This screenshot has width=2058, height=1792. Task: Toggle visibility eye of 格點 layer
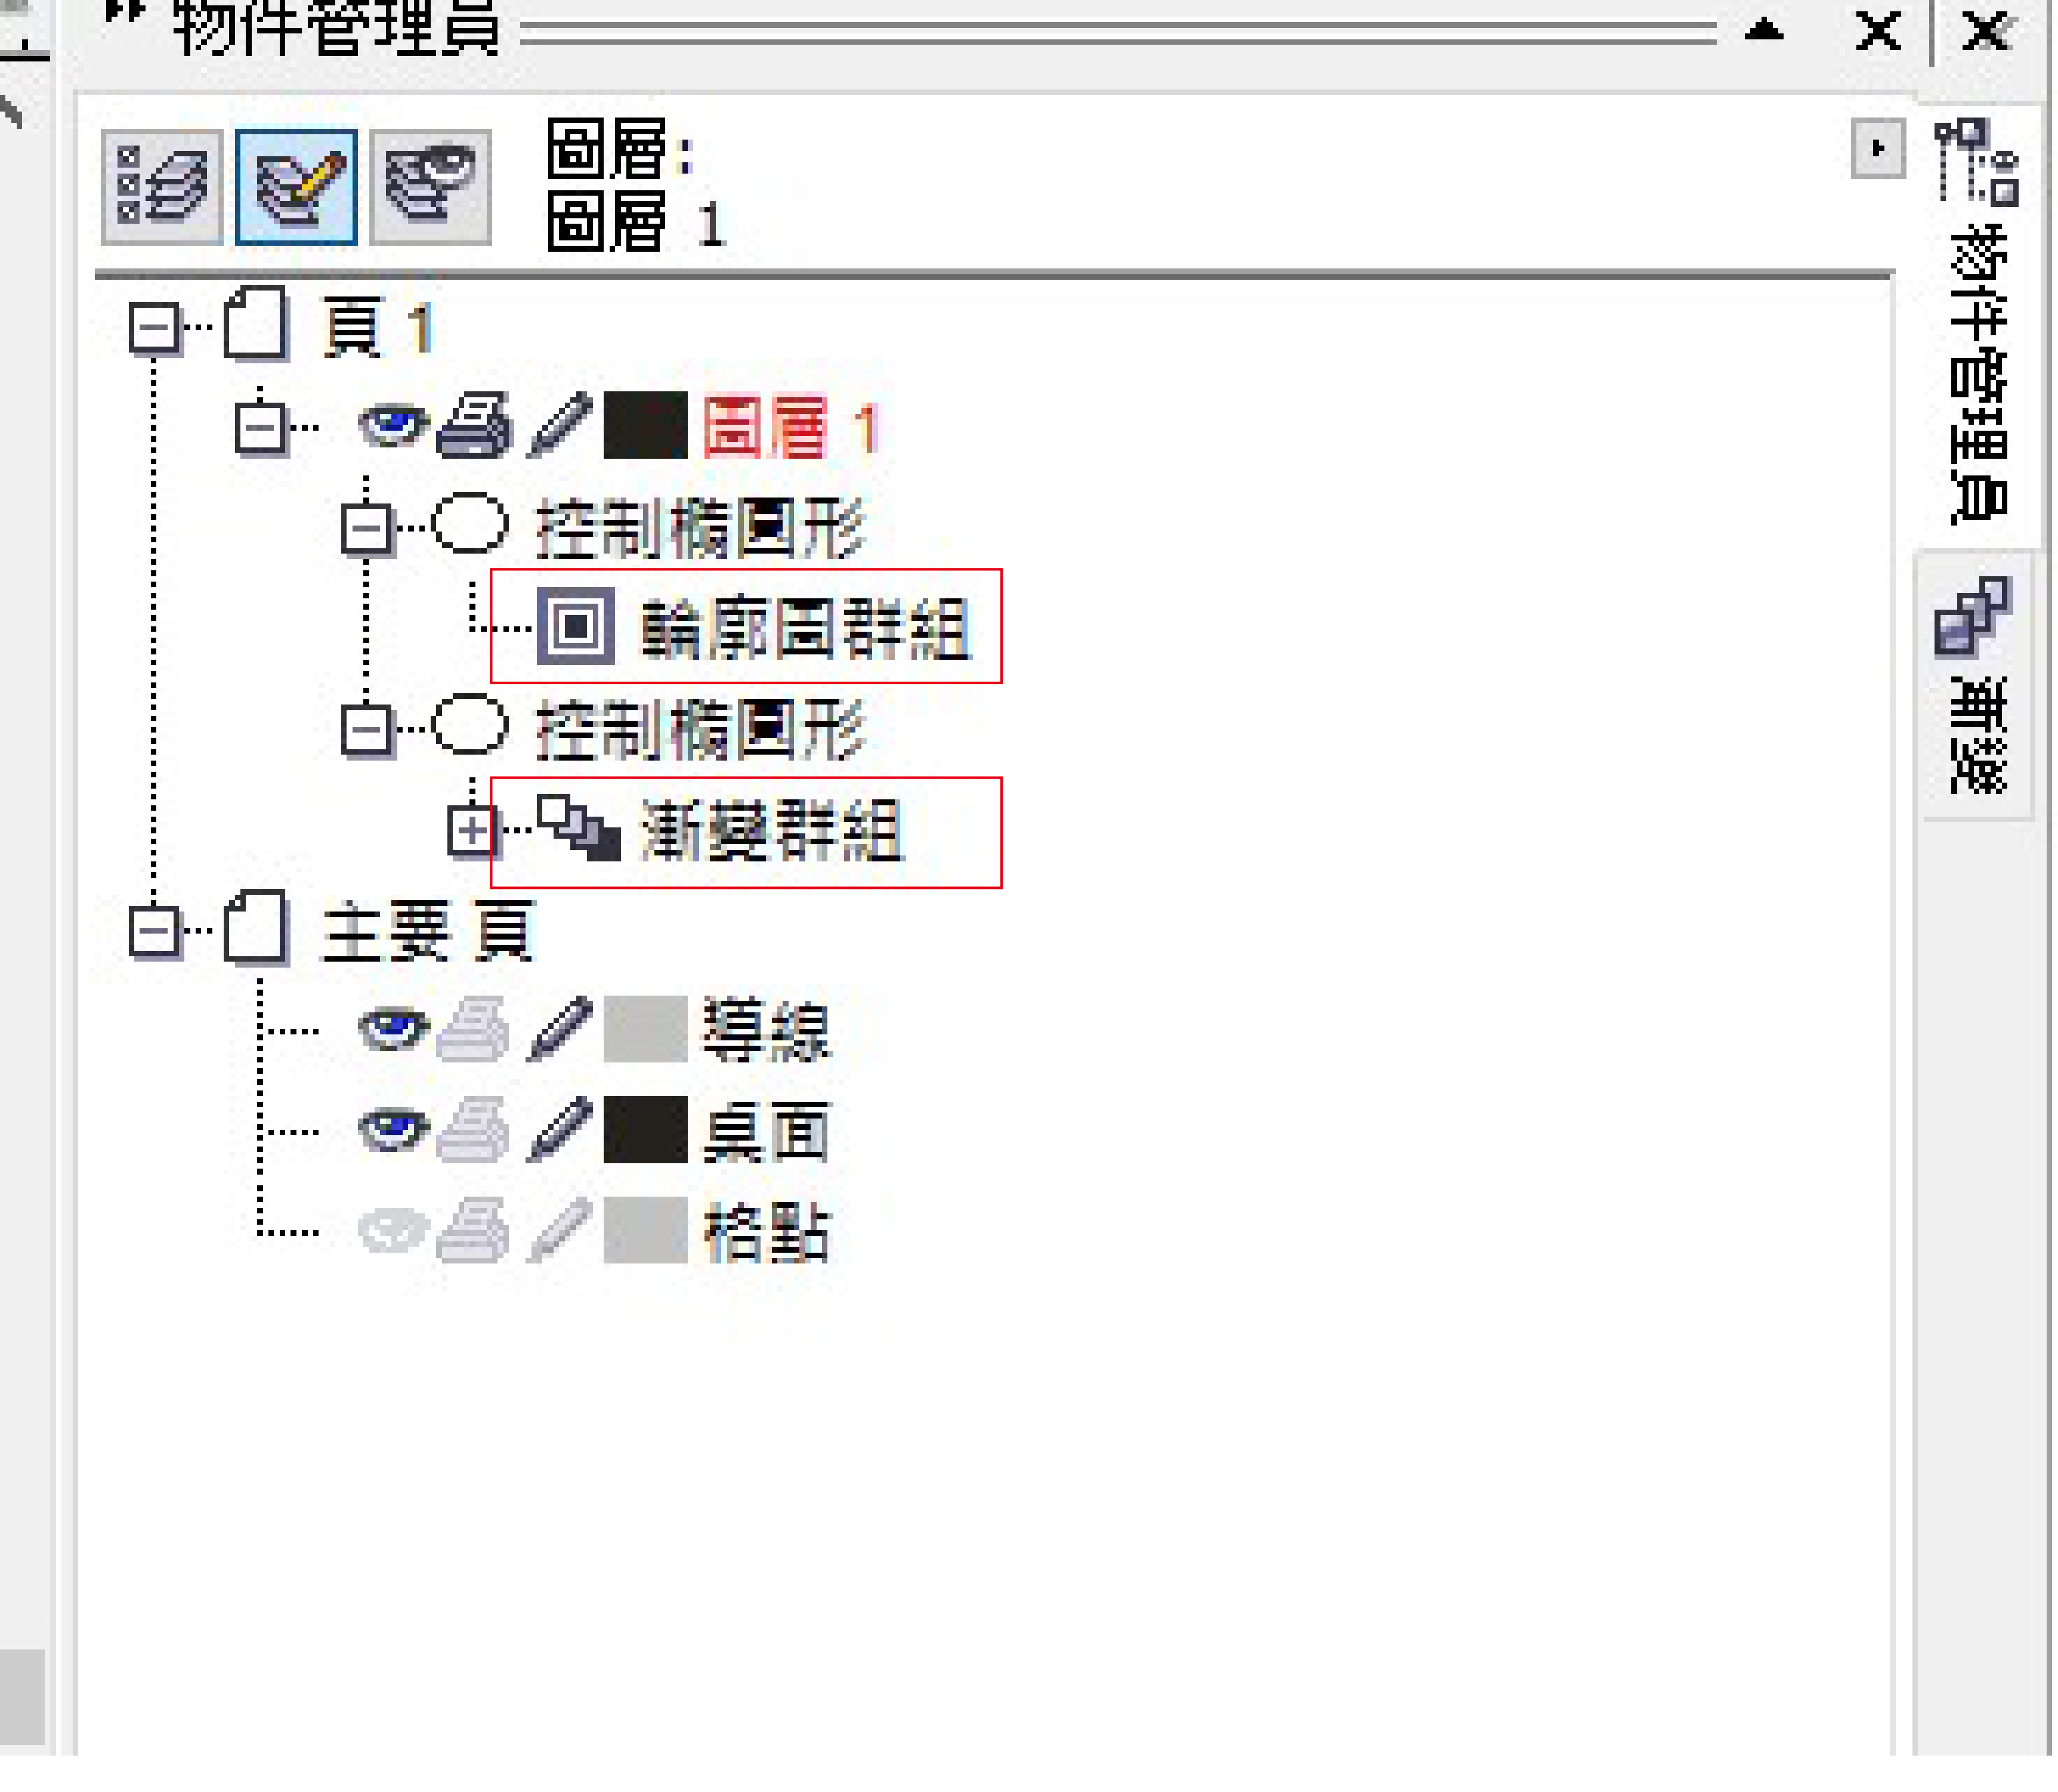395,1231
